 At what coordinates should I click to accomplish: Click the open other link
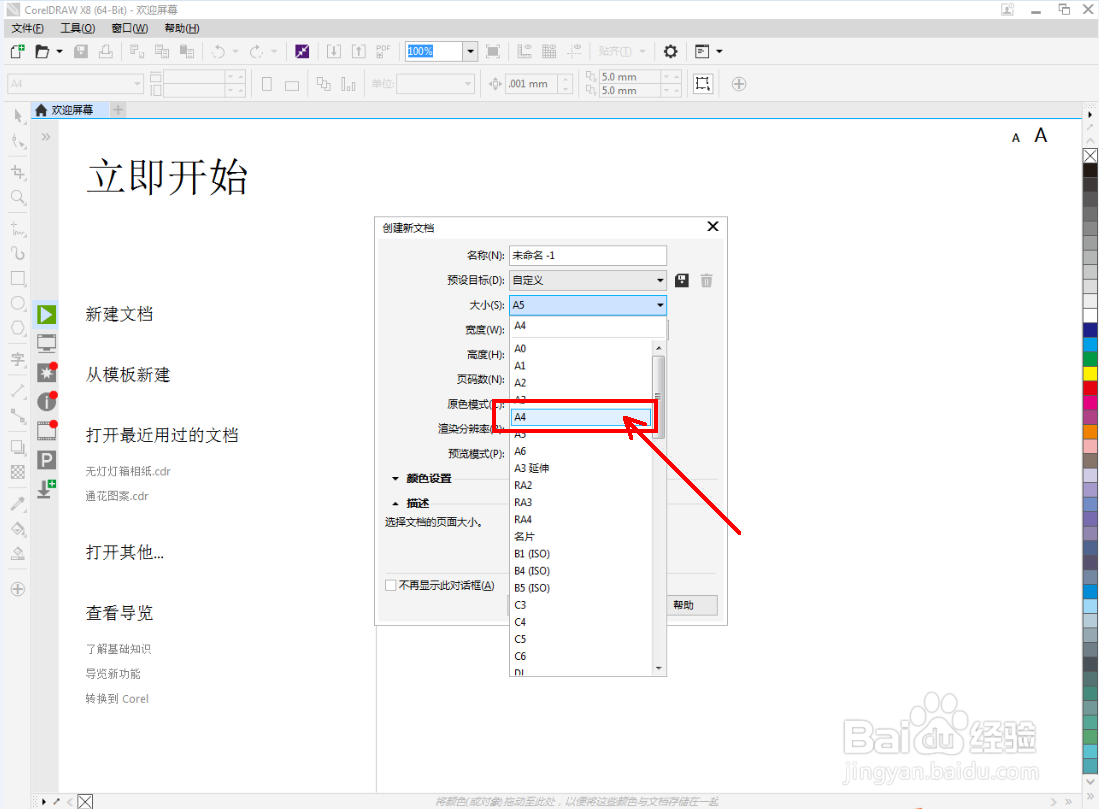(x=125, y=552)
